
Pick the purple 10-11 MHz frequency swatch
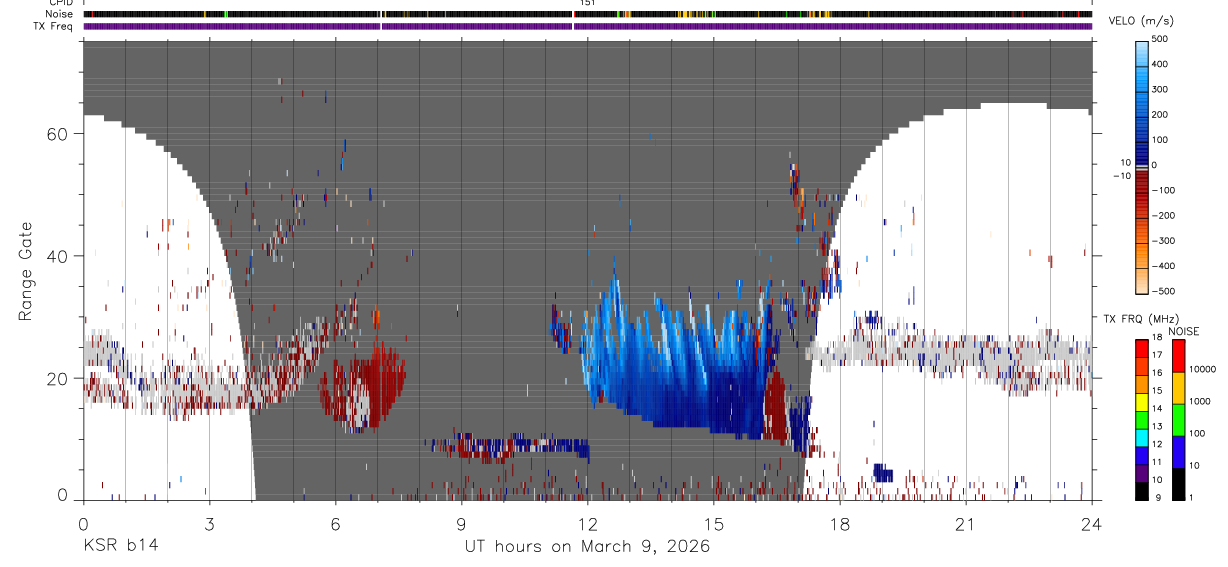tap(1142, 474)
